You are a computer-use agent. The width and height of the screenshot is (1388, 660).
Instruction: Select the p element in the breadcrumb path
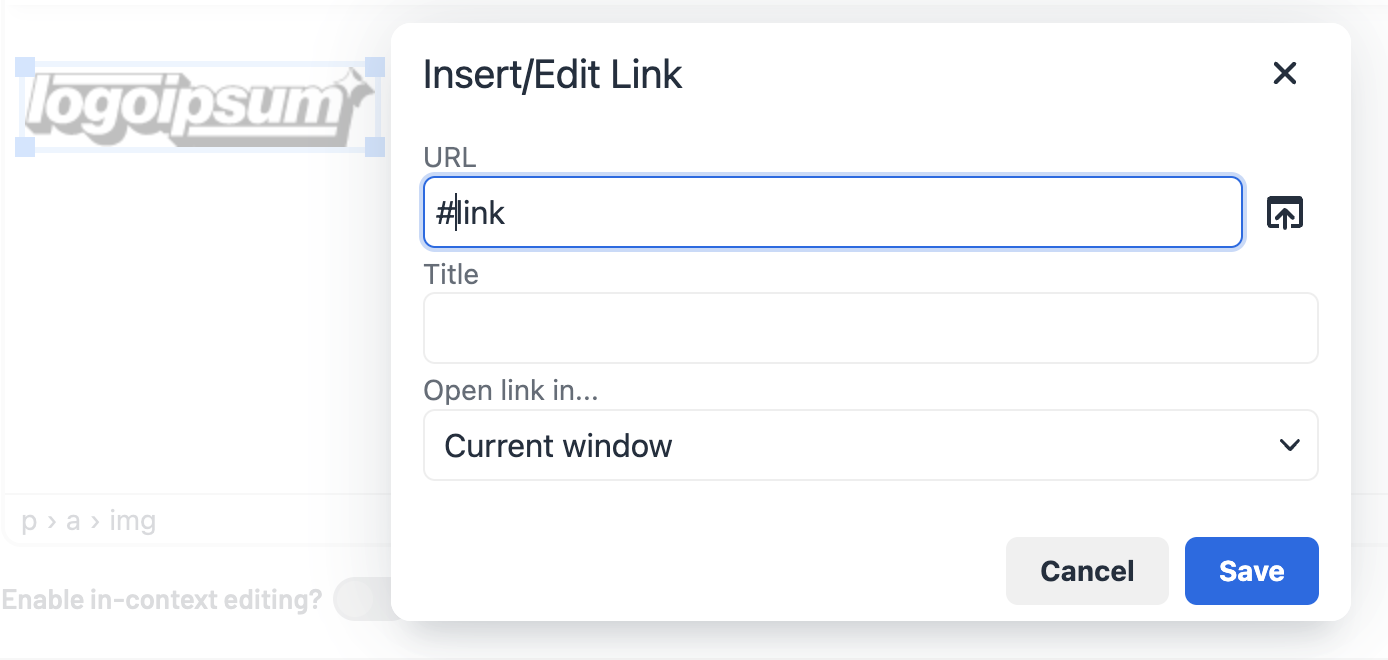click(29, 521)
